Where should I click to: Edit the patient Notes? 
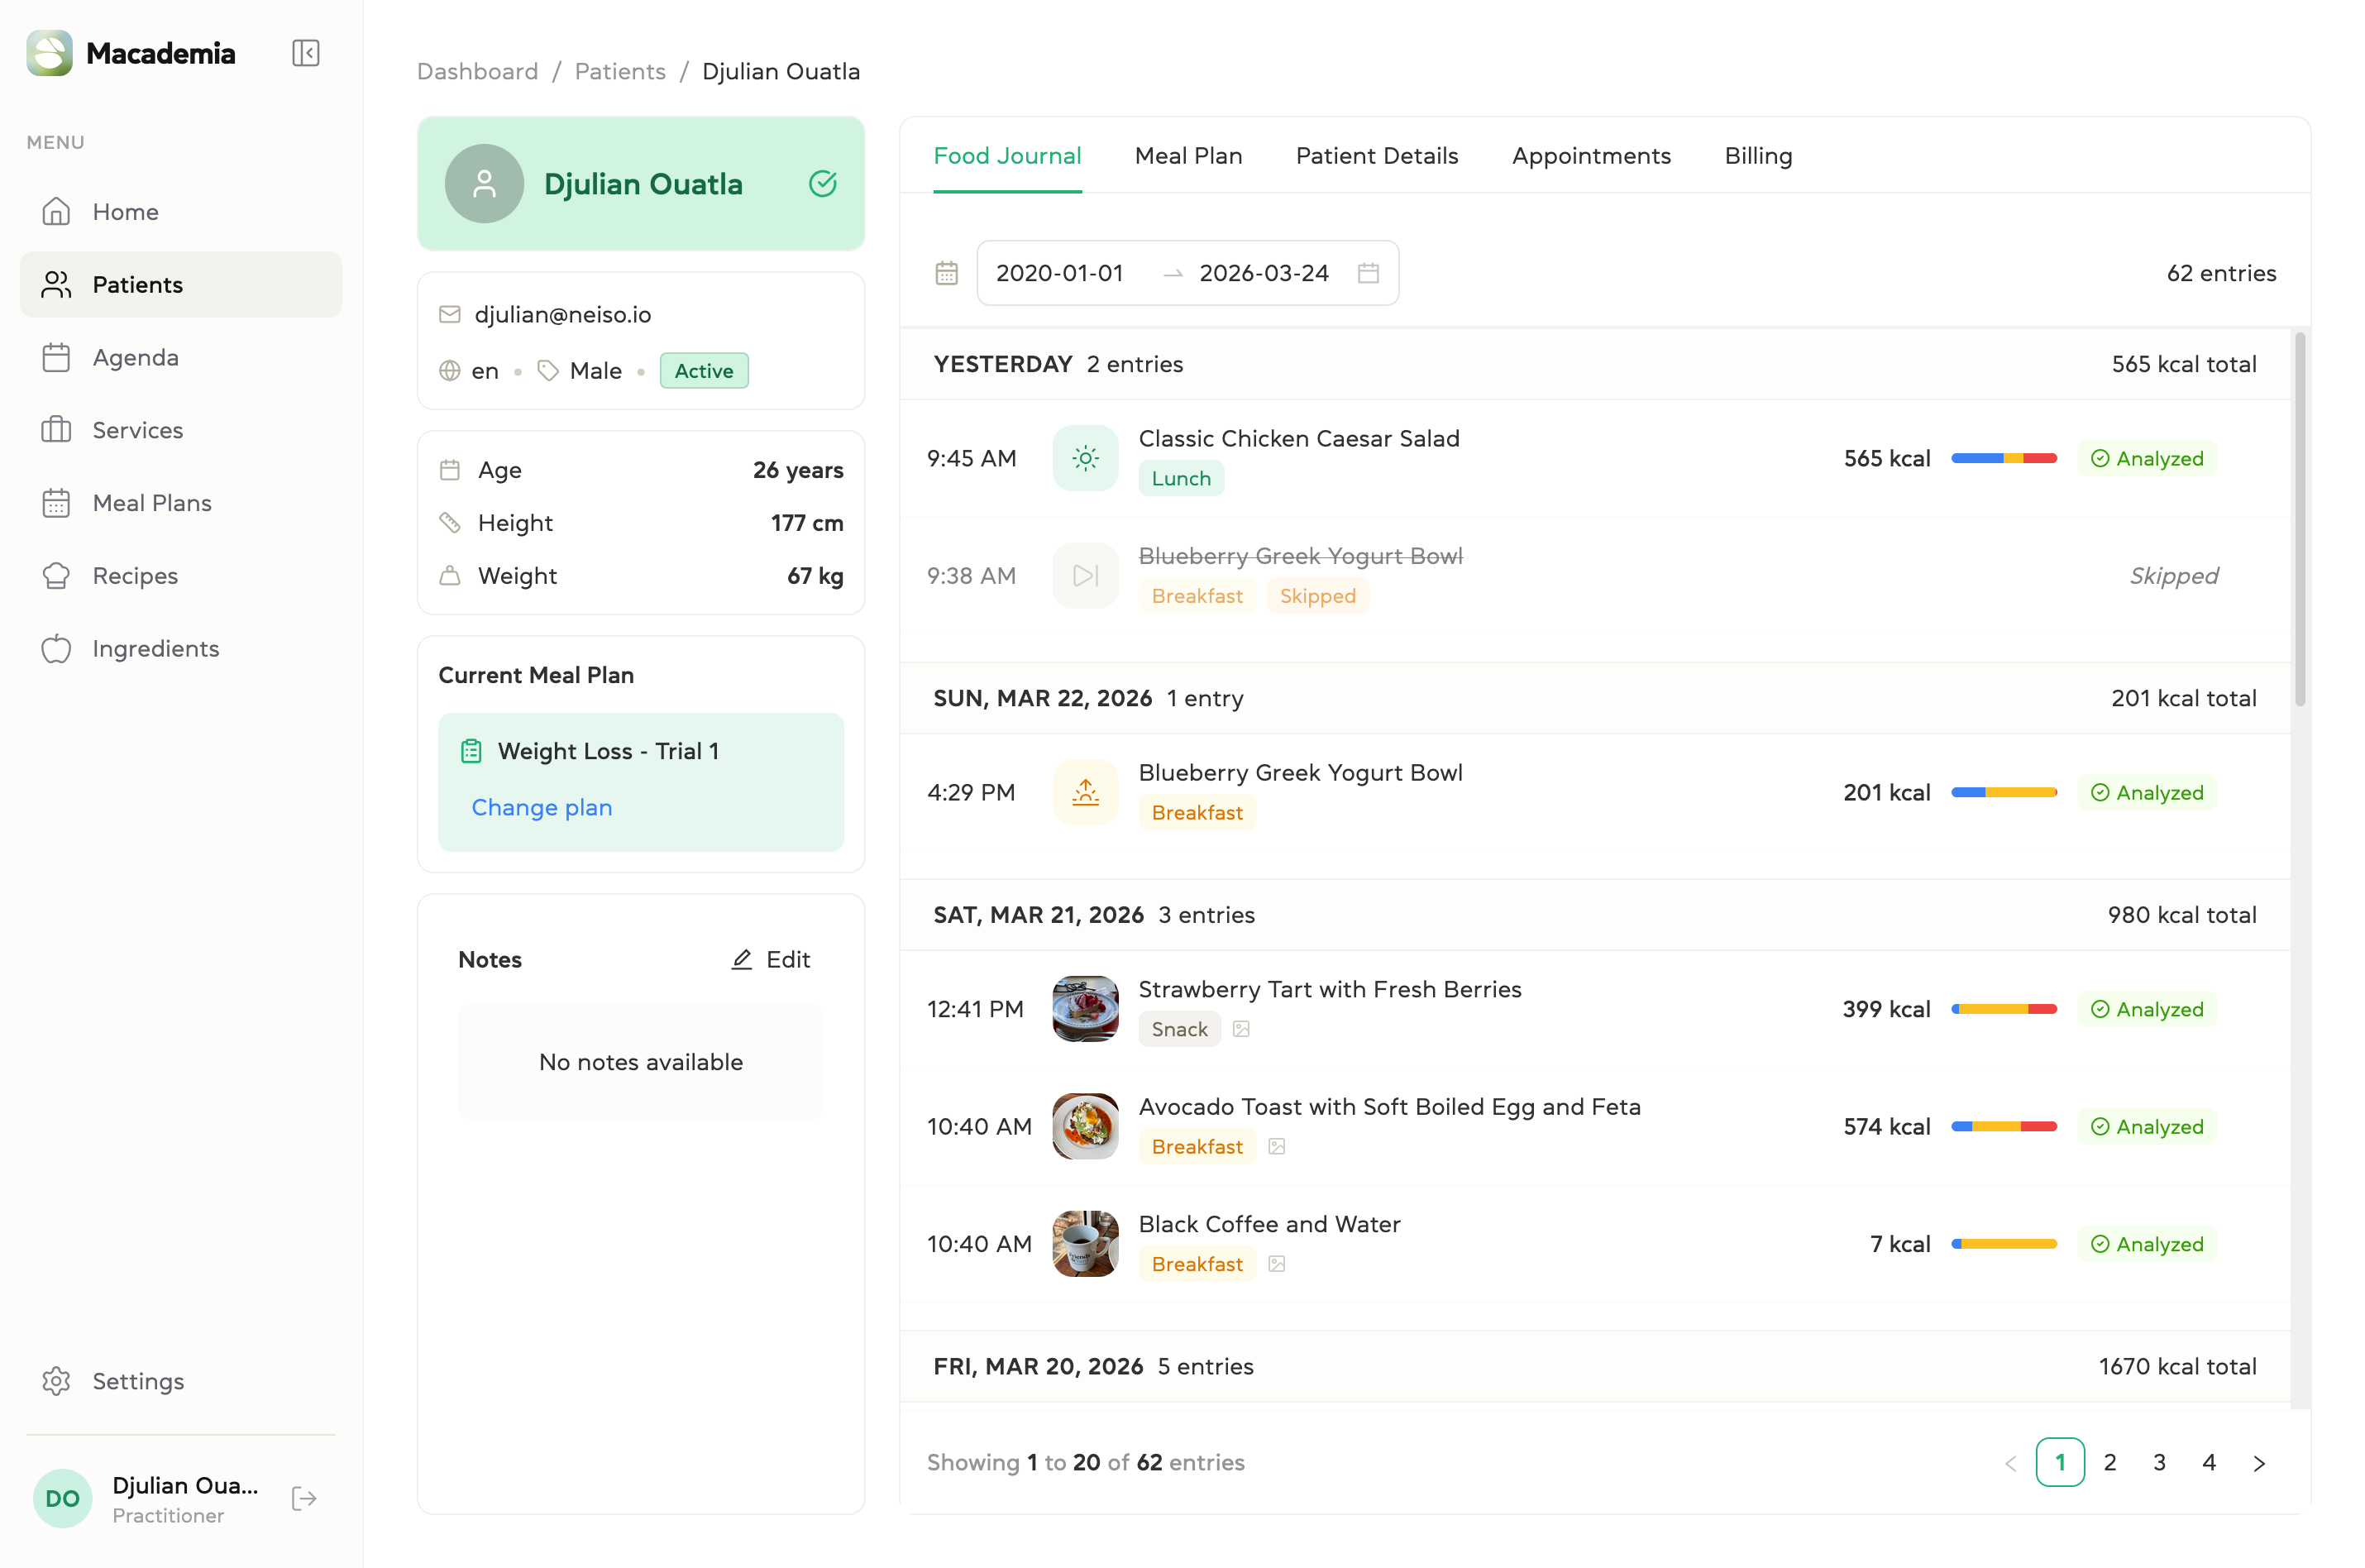pyautogui.click(x=770, y=960)
